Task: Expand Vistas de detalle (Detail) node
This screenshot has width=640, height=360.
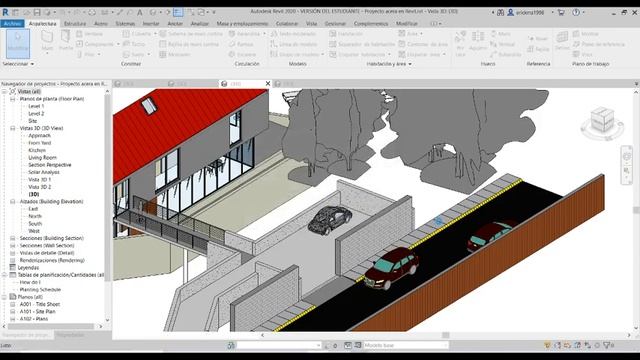Action: [13, 253]
